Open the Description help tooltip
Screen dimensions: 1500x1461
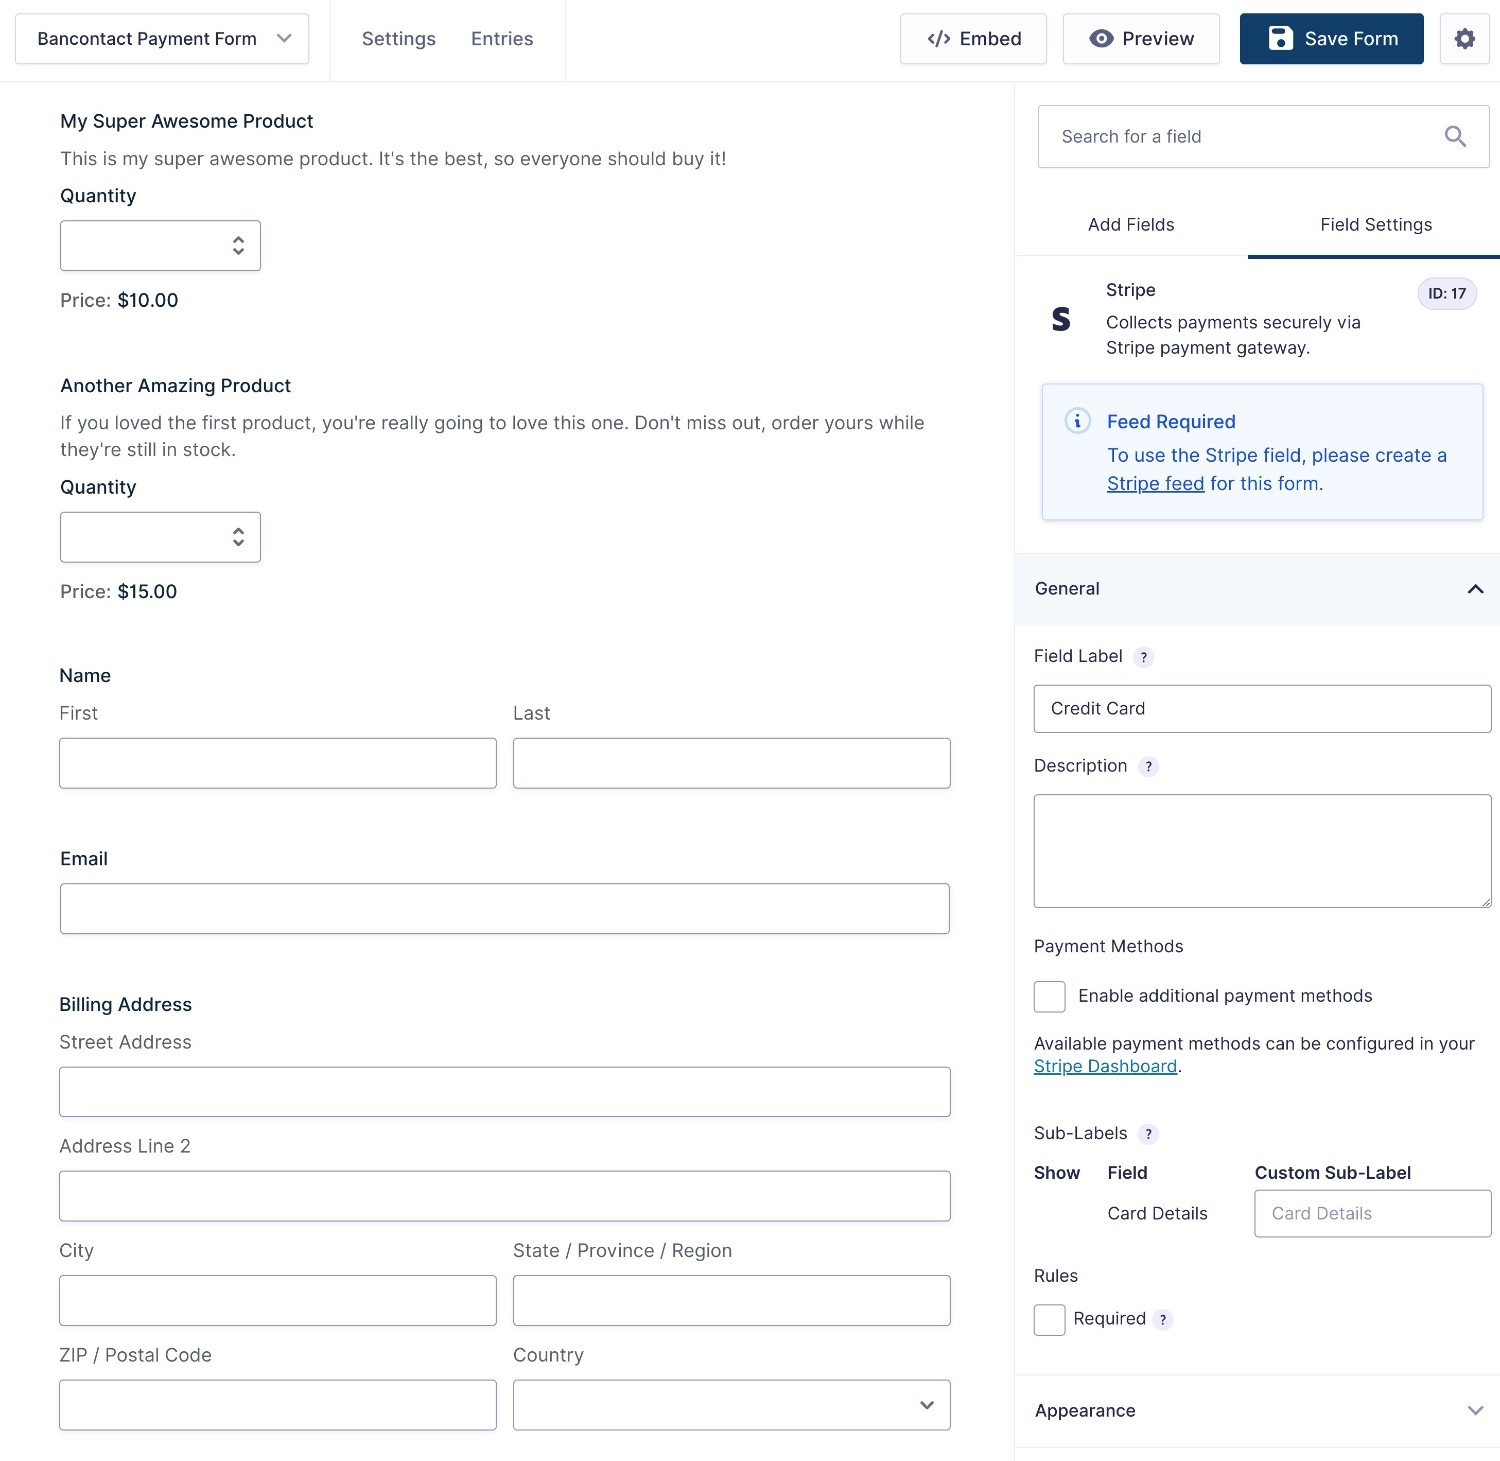point(1149,767)
